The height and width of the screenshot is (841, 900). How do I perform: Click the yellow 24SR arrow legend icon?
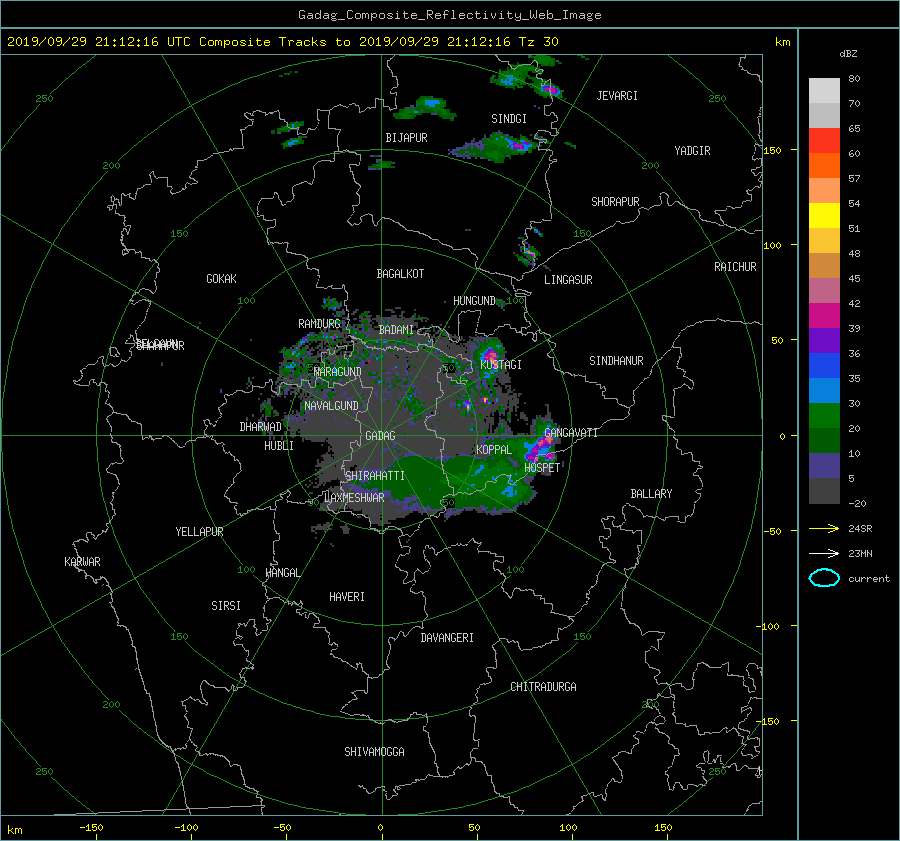pyautogui.click(x=824, y=528)
